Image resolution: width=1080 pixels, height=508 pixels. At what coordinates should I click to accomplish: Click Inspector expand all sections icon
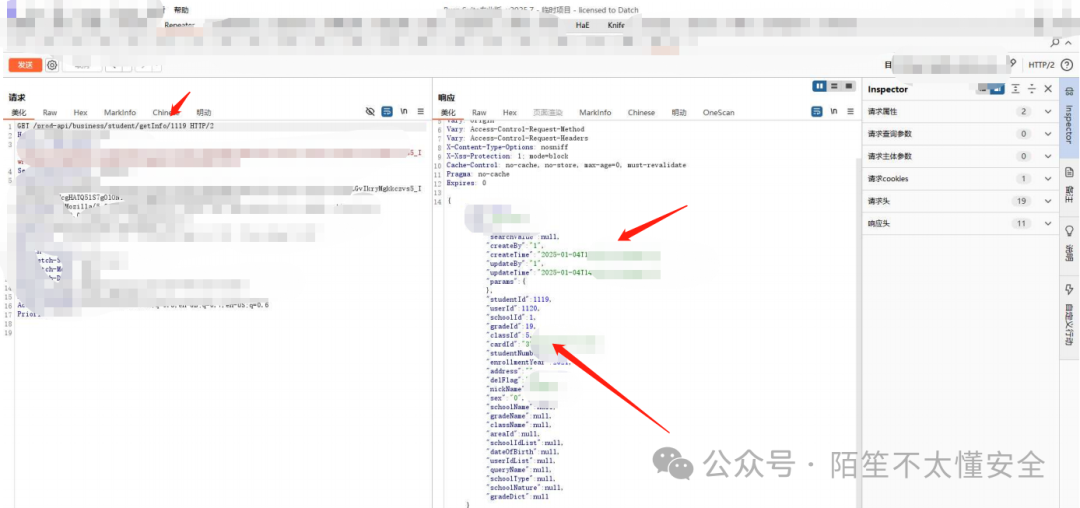[1015, 89]
